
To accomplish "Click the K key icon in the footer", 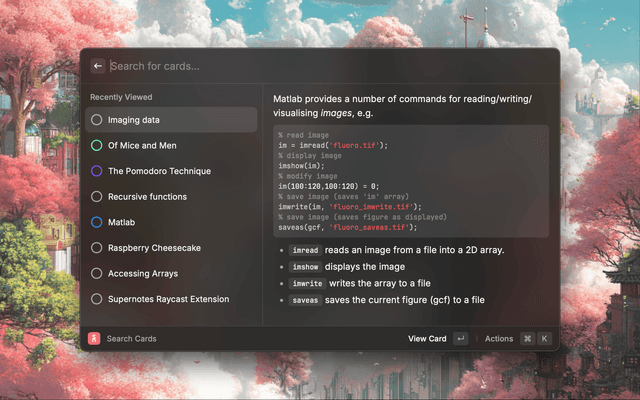I will 545,339.
